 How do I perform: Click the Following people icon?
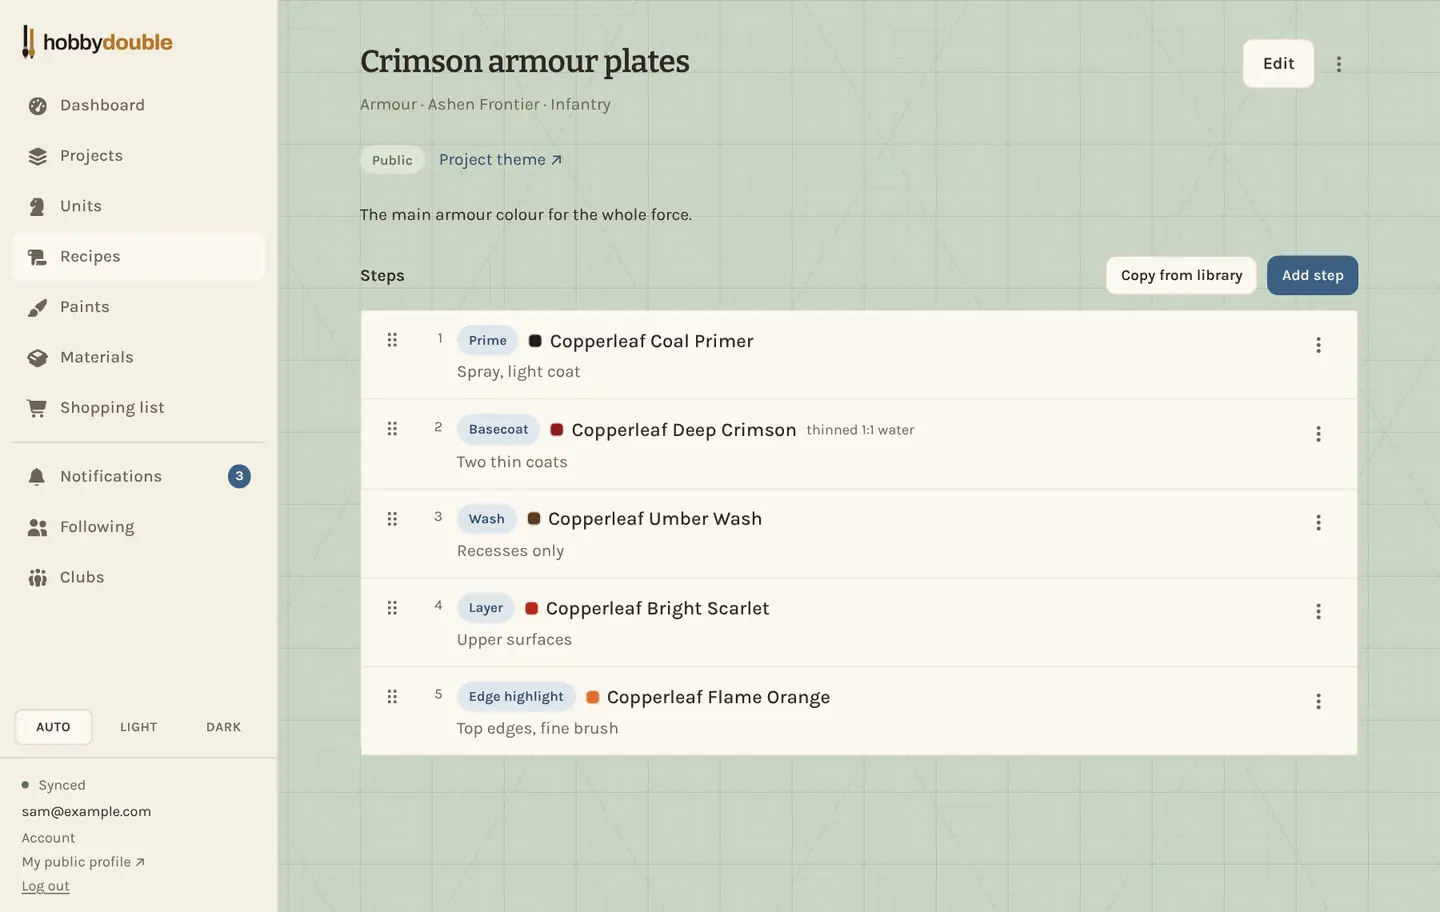pos(38,527)
